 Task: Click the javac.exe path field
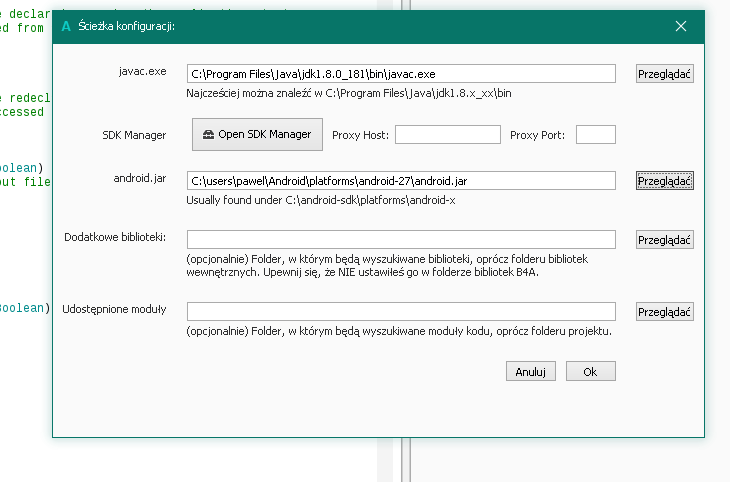[x=400, y=74]
